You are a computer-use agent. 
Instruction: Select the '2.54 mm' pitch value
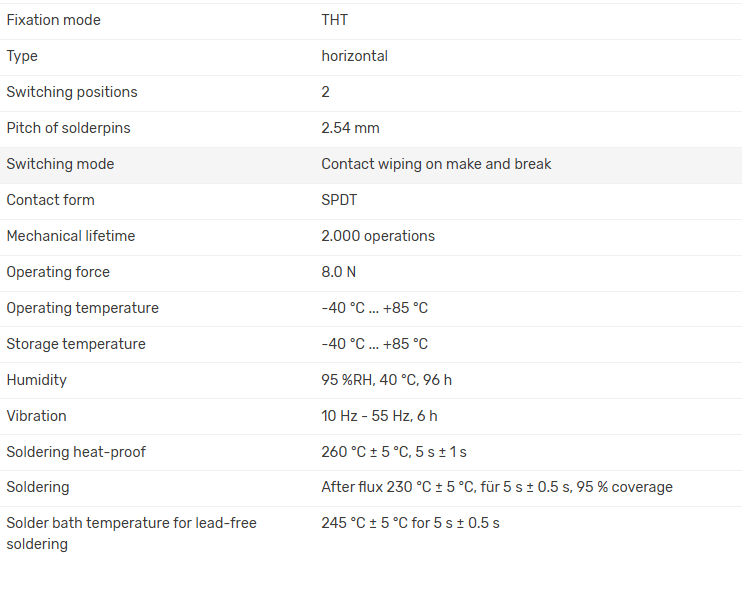tap(350, 128)
